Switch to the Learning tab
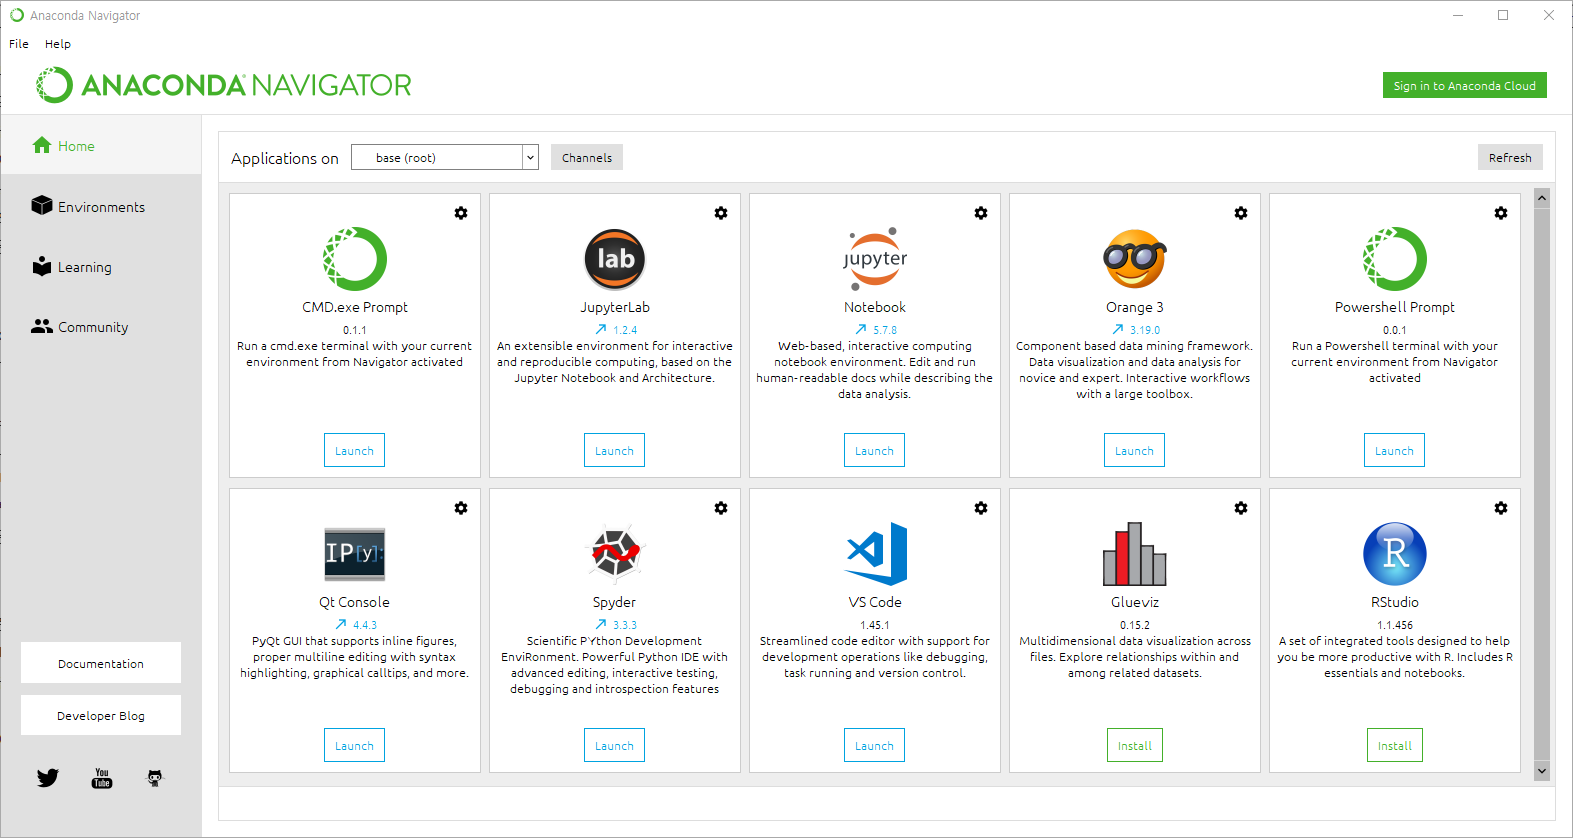Image resolution: width=1573 pixels, height=838 pixels. 101,267
